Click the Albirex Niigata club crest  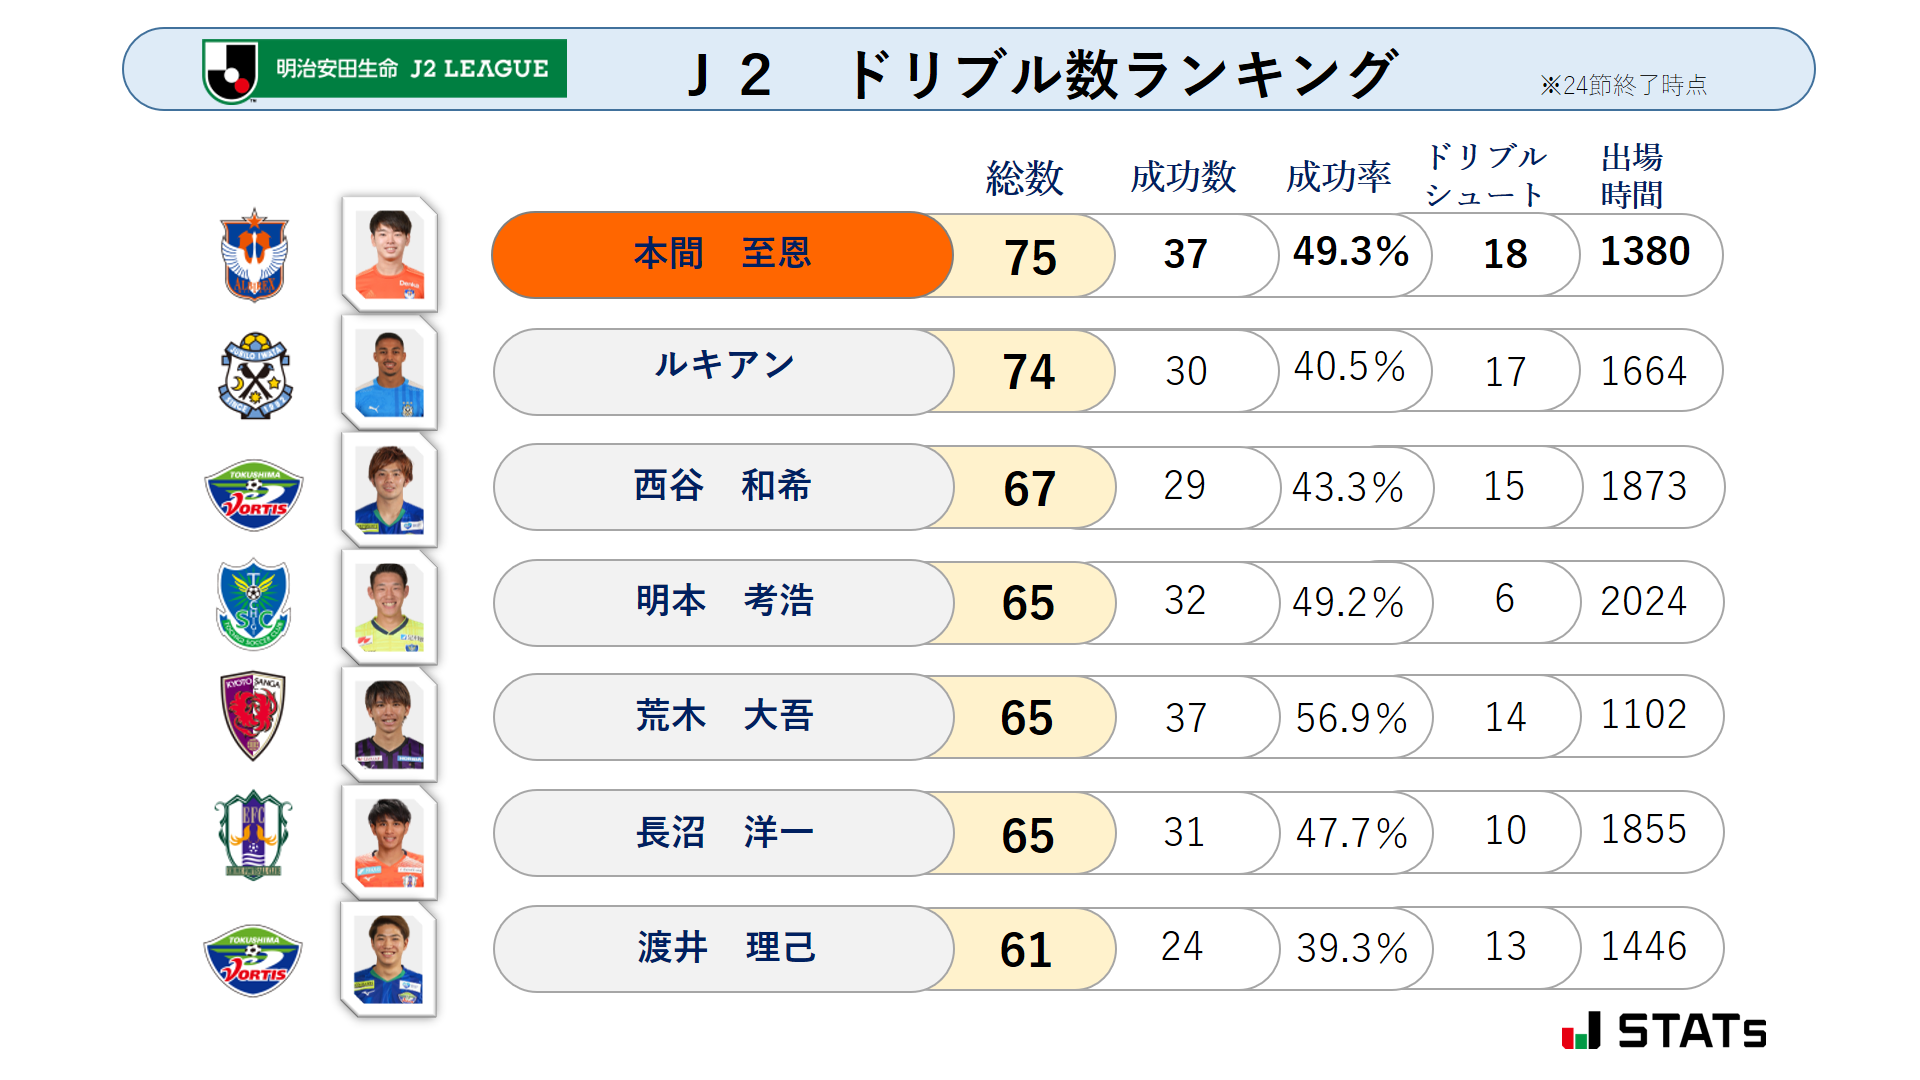(254, 255)
